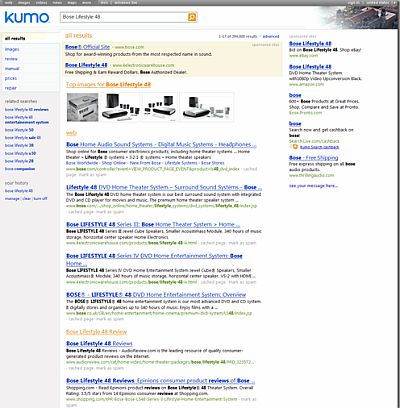This screenshot has height=408, width=400.
Task: Click 'see your message here...' link
Action: coord(313,186)
